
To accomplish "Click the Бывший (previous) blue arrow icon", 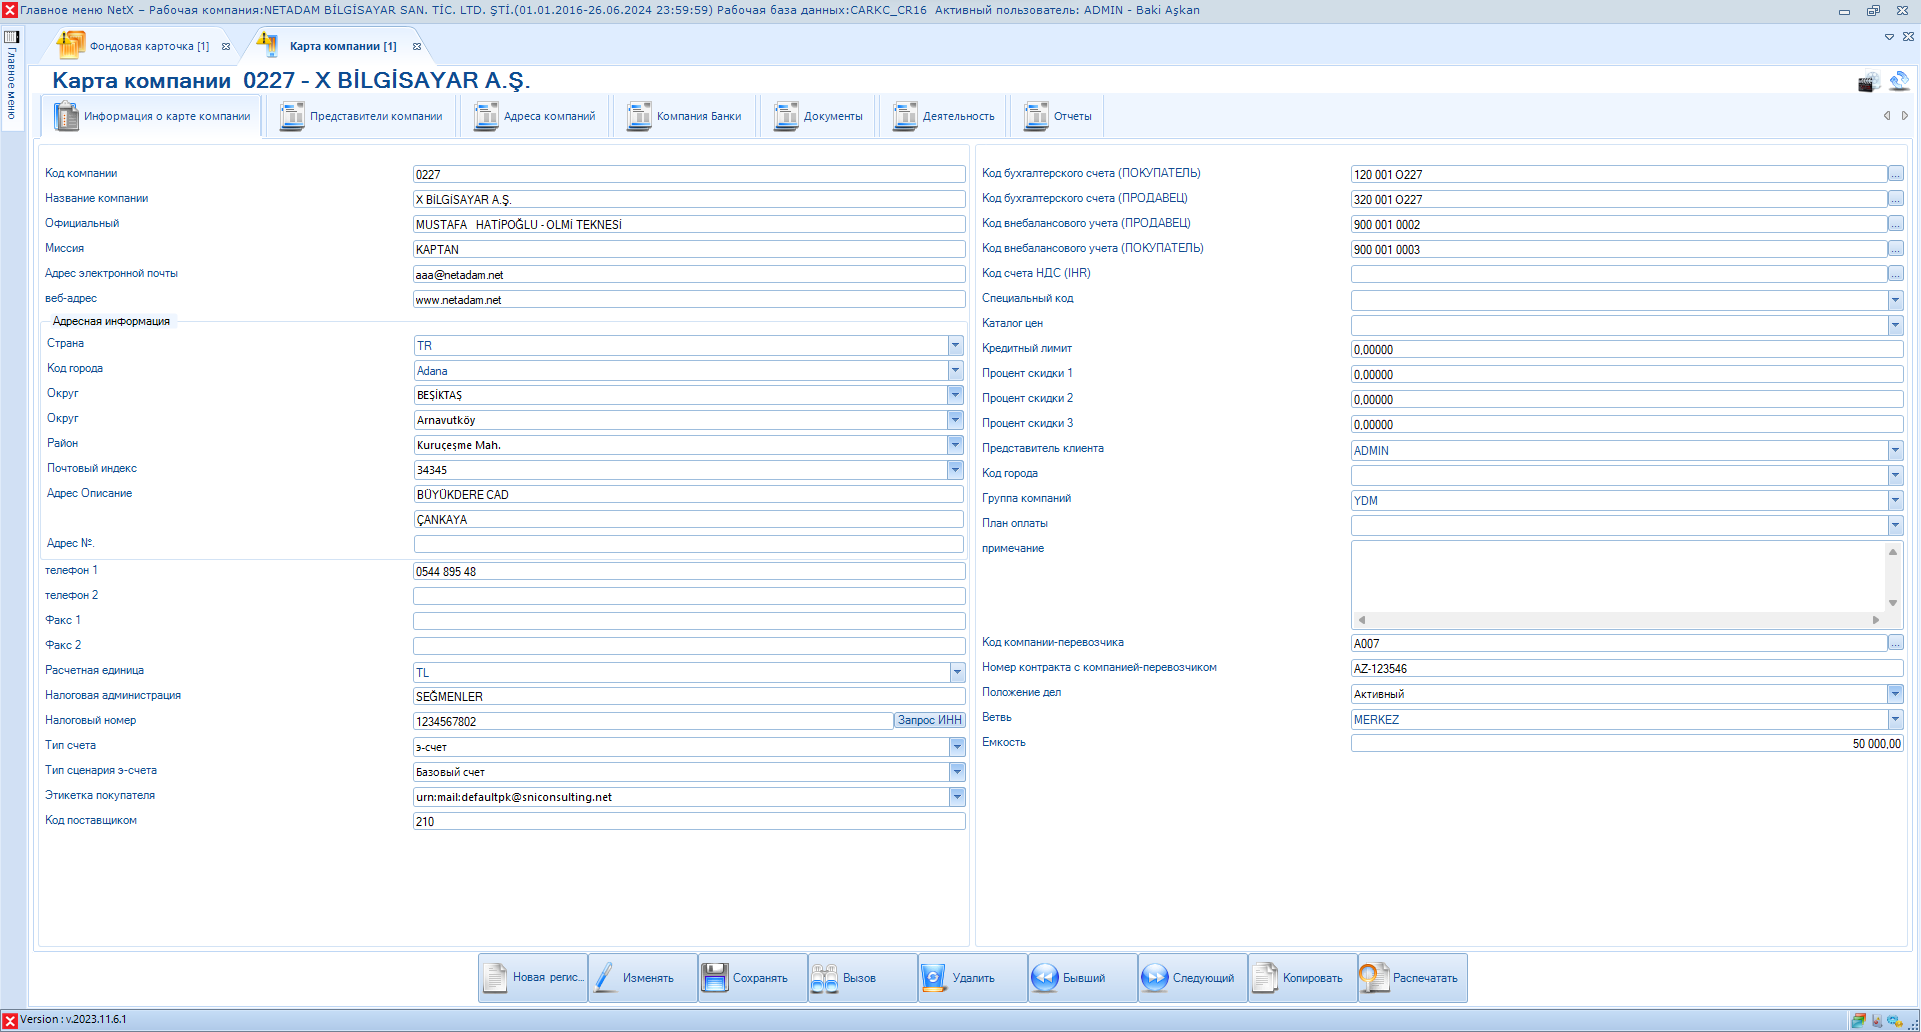I will [x=1045, y=978].
